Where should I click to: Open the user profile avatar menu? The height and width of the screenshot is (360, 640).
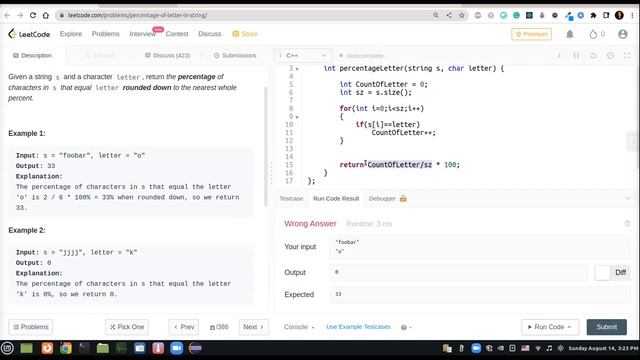pos(622,34)
